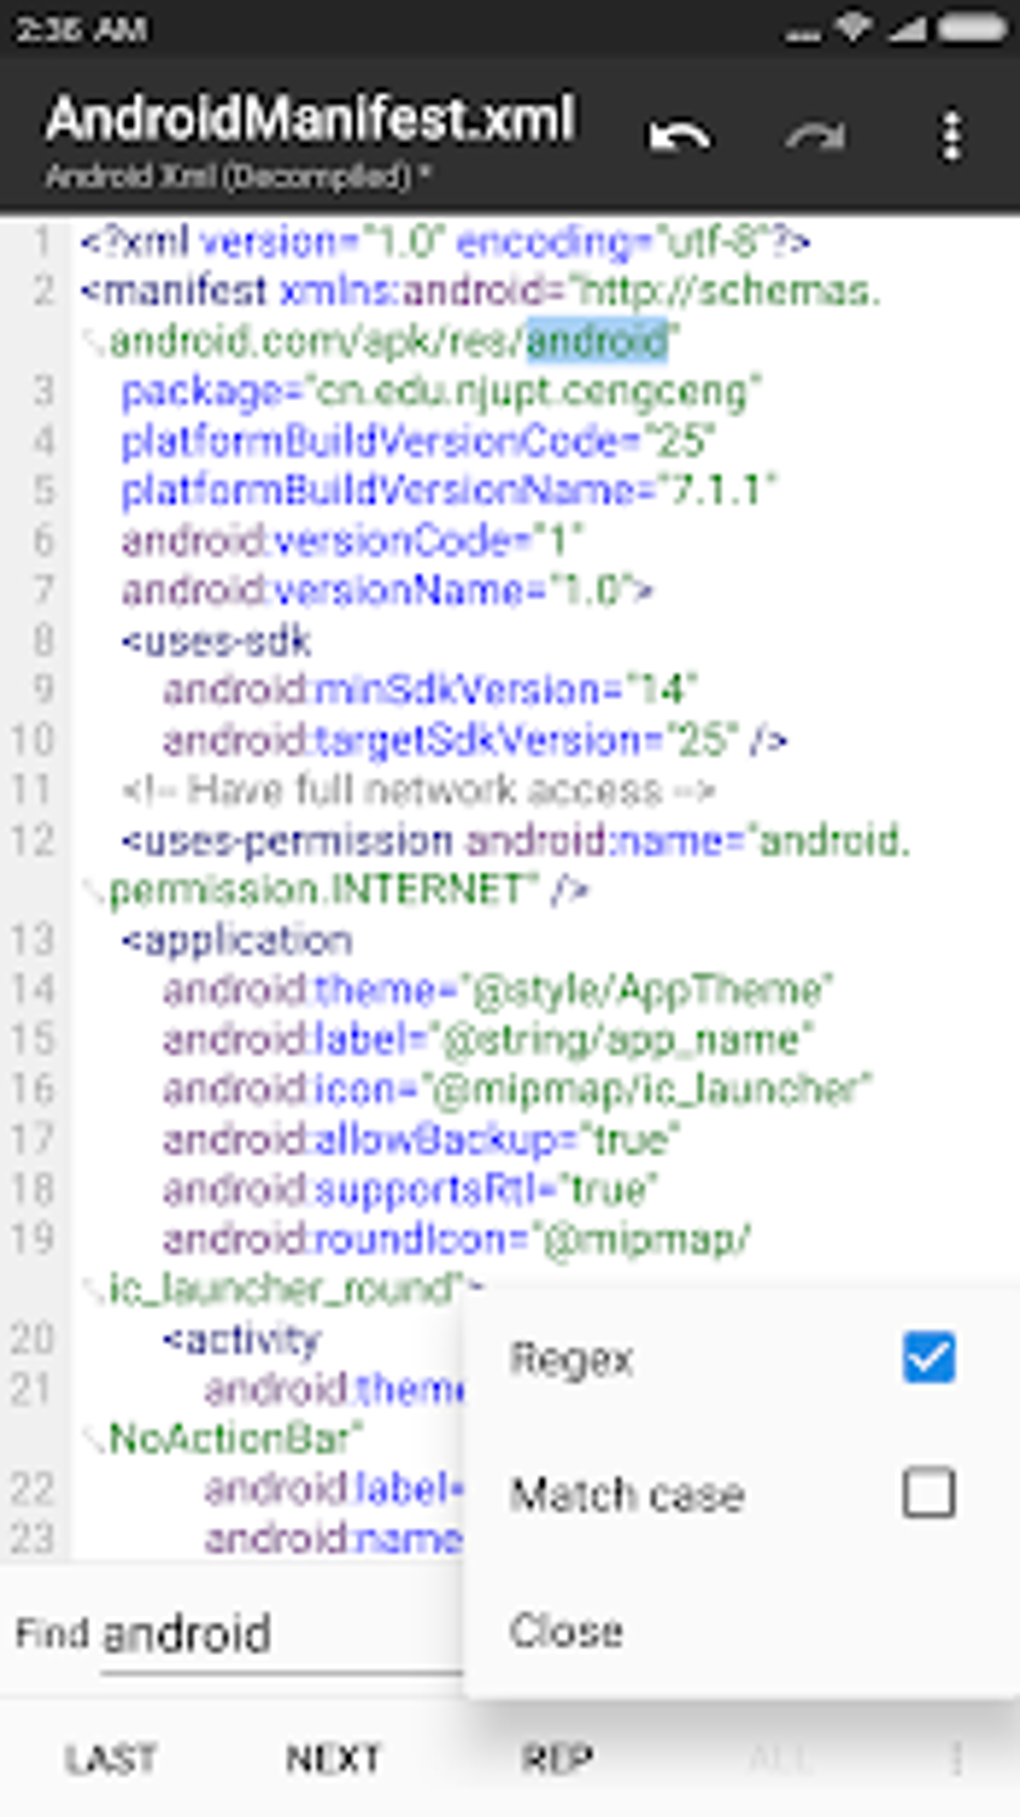Tap android:label="@string/app_name" line
The image size is (1020, 1817).
point(488,1040)
